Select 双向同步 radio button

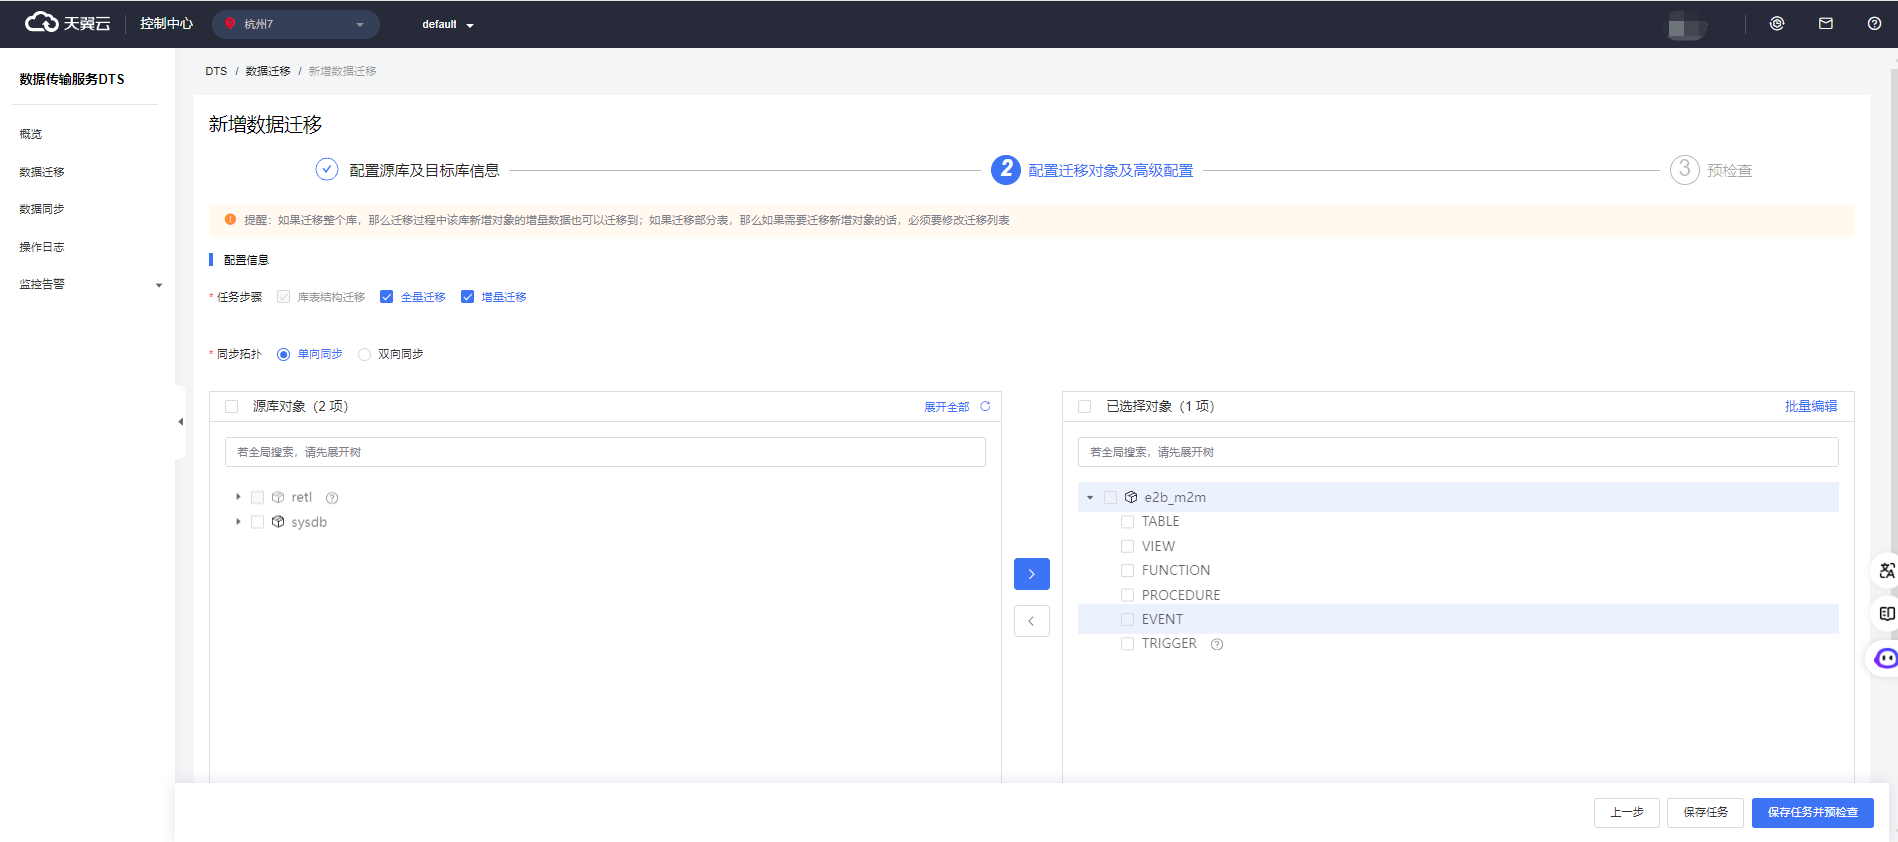(x=365, y=354)
